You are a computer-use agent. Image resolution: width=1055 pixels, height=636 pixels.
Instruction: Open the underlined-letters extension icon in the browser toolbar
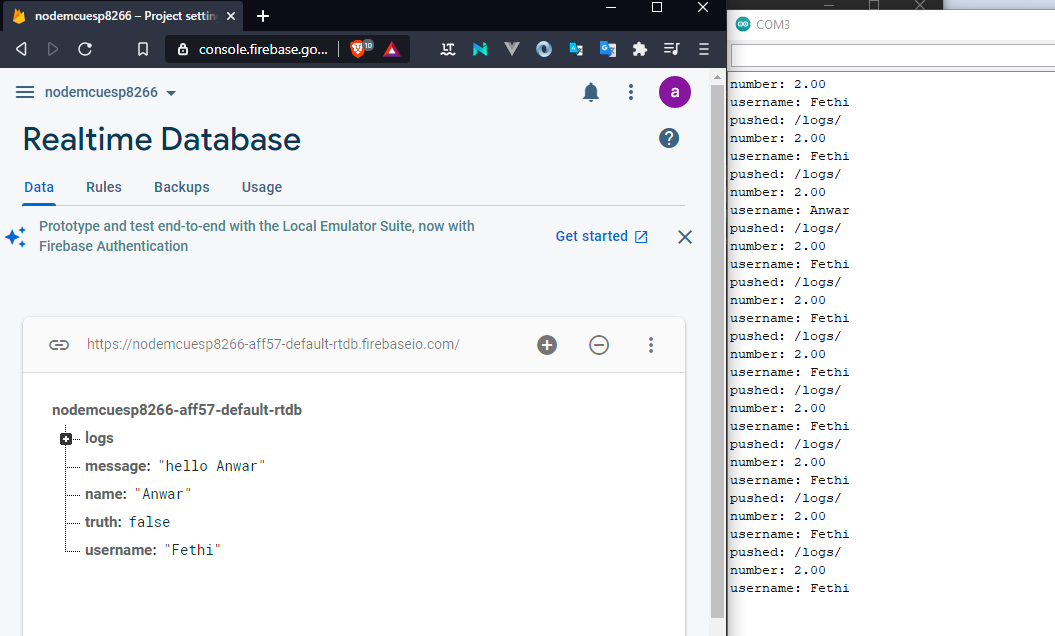(447, 49)
